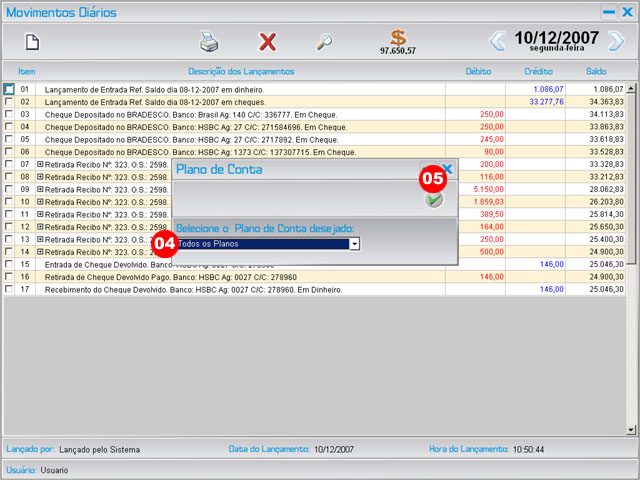Open the magnifying glass search tool
Screen dimensions: 640x480
(x=324, y=42)
